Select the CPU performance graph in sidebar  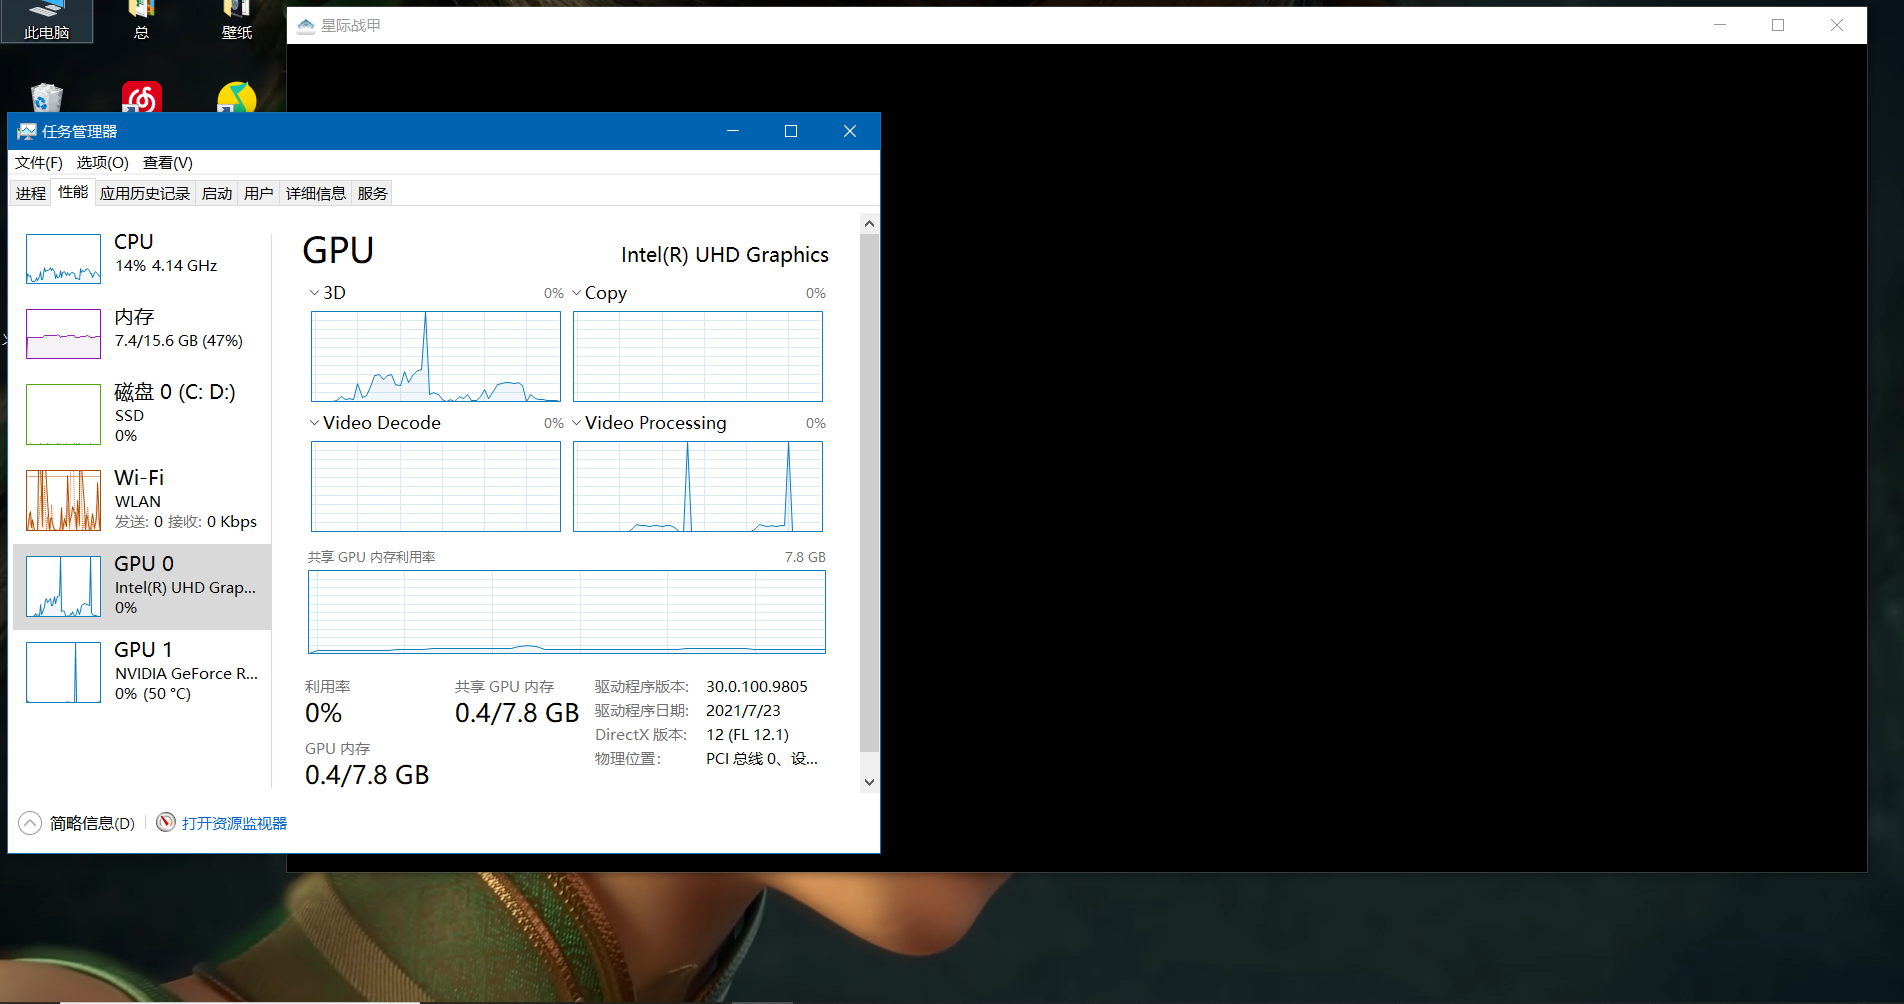click(140, 258)
